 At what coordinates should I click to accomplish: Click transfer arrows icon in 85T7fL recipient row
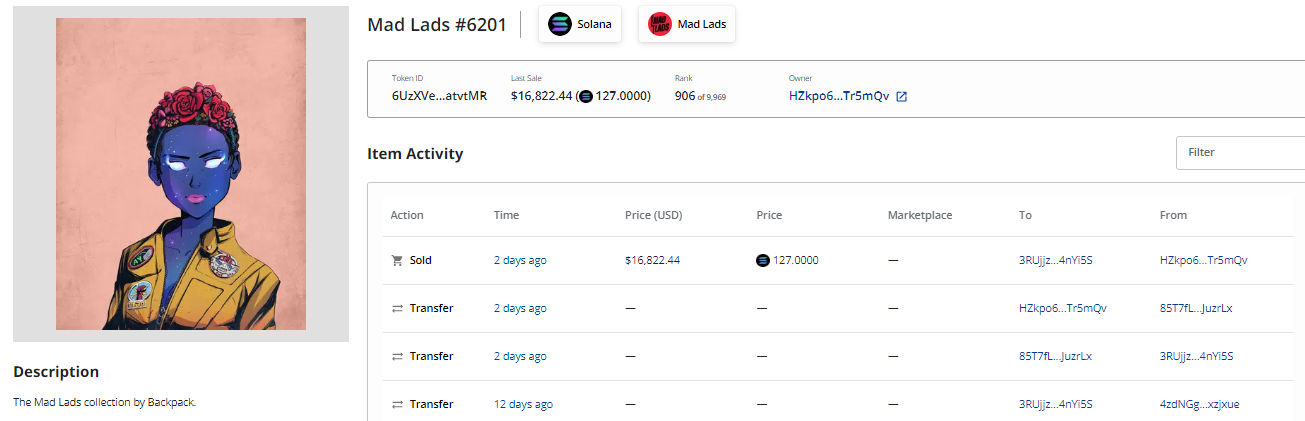pos(397,356)
